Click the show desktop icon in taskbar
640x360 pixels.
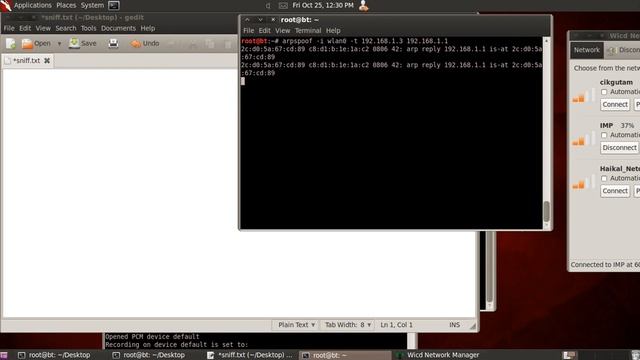tap(4, 355)
